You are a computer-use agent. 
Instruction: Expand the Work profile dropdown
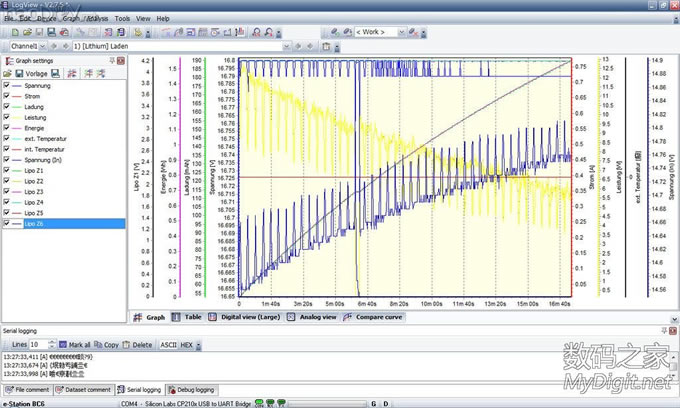pos(401,32)
